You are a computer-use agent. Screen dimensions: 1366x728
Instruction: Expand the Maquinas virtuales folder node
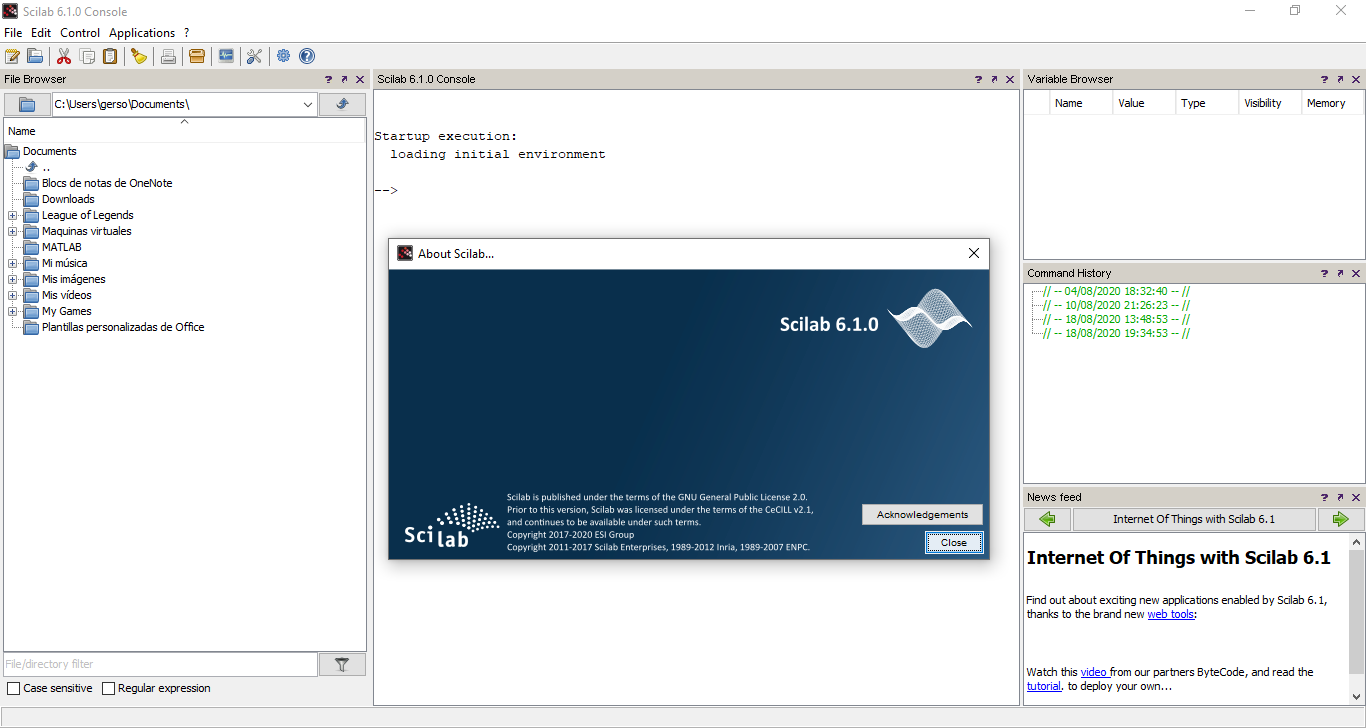point(12,231)
